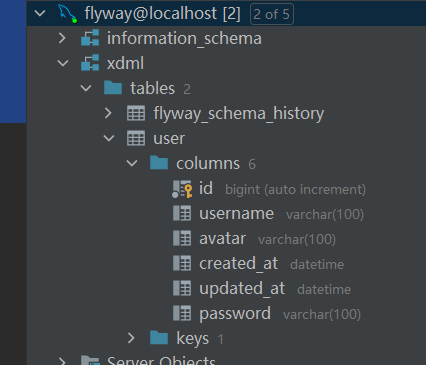This screenshot has height=365, width=426.
Task: Click the avatar column icon
Action: [x=182, y=238]
